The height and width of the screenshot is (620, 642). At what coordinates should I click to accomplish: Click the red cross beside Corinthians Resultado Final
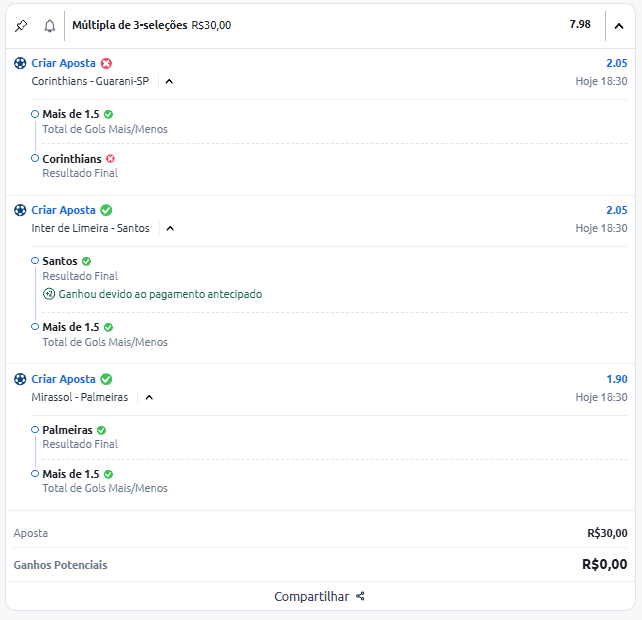tap(111, 158)
